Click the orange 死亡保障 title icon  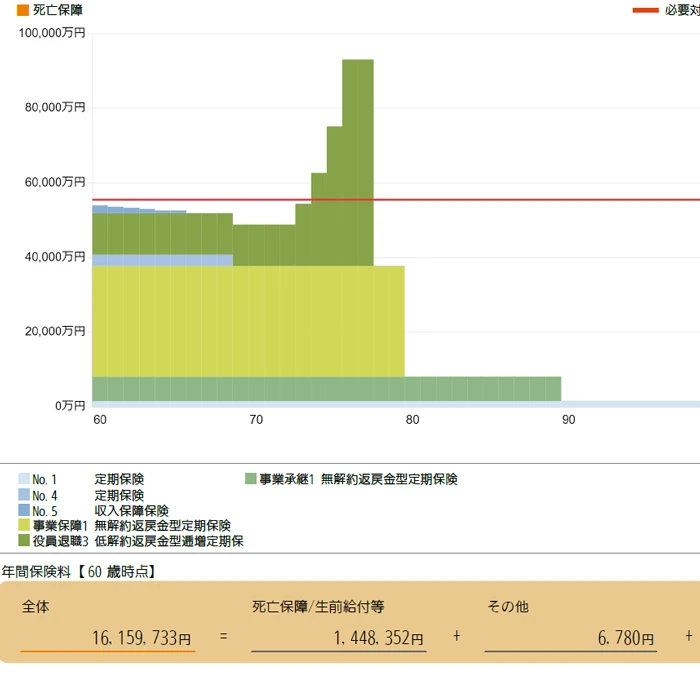tap(22, 10)
